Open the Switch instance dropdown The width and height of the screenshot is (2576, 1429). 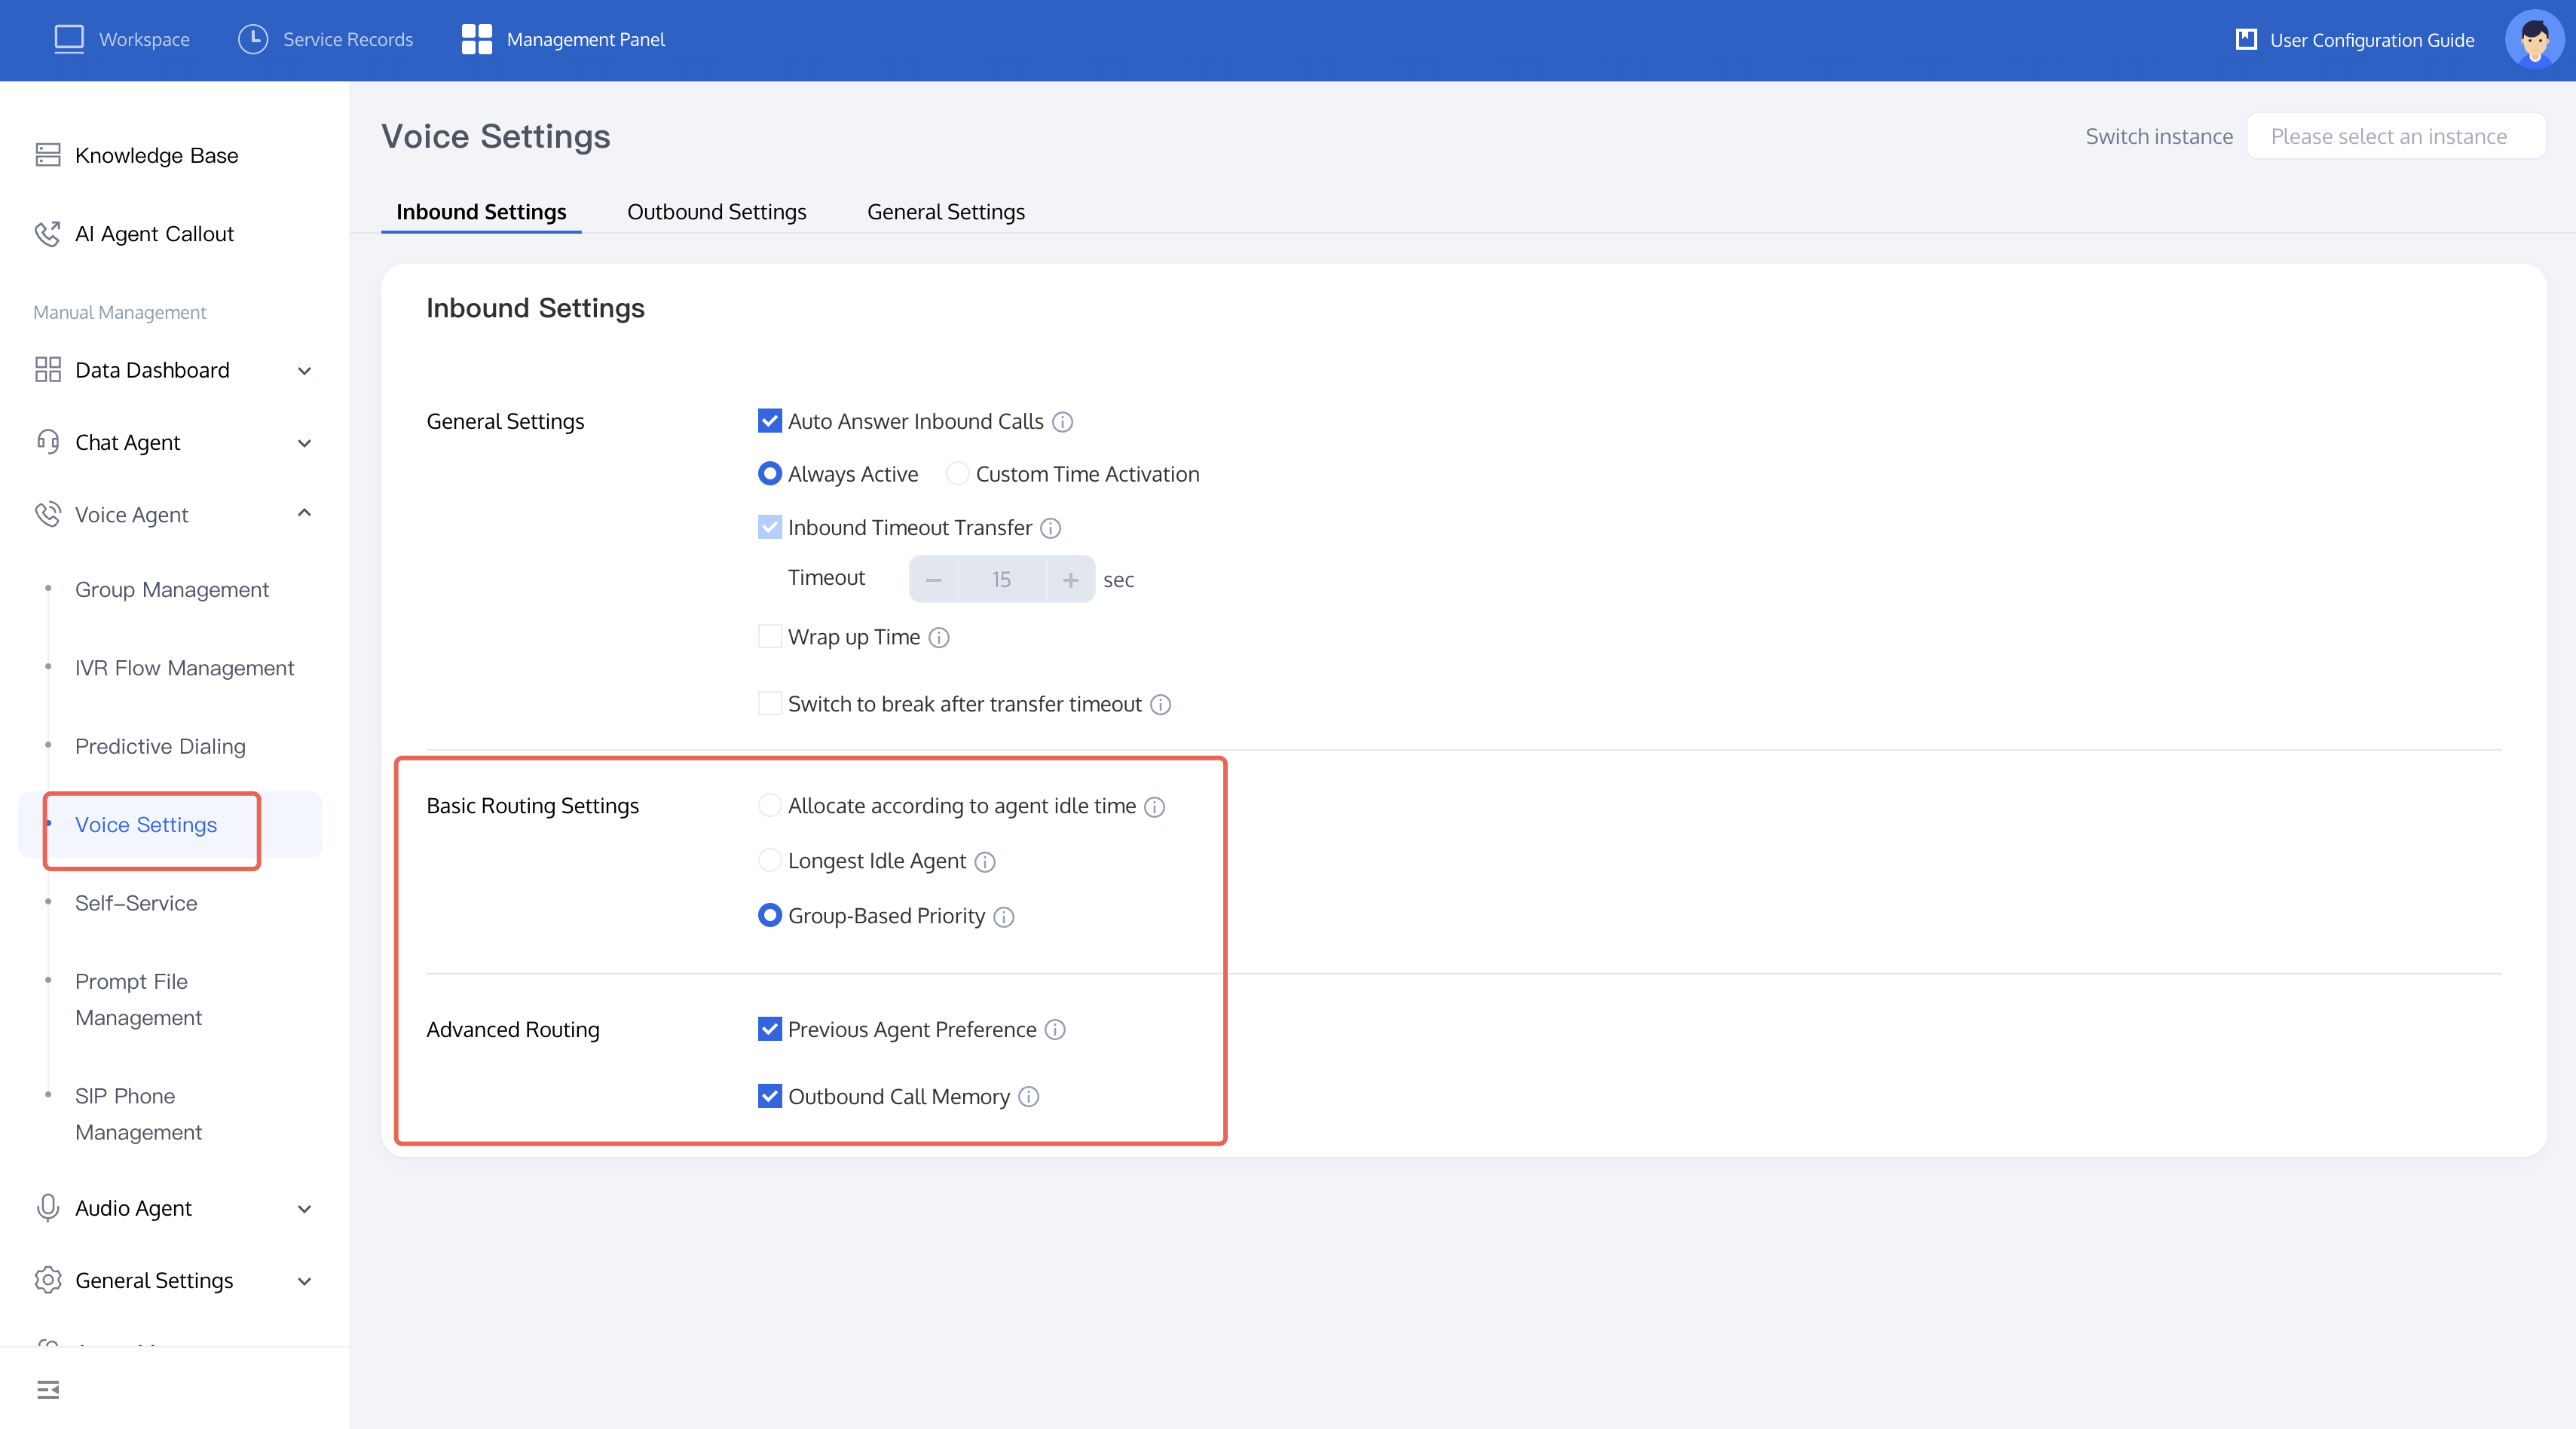(2395, 136)
